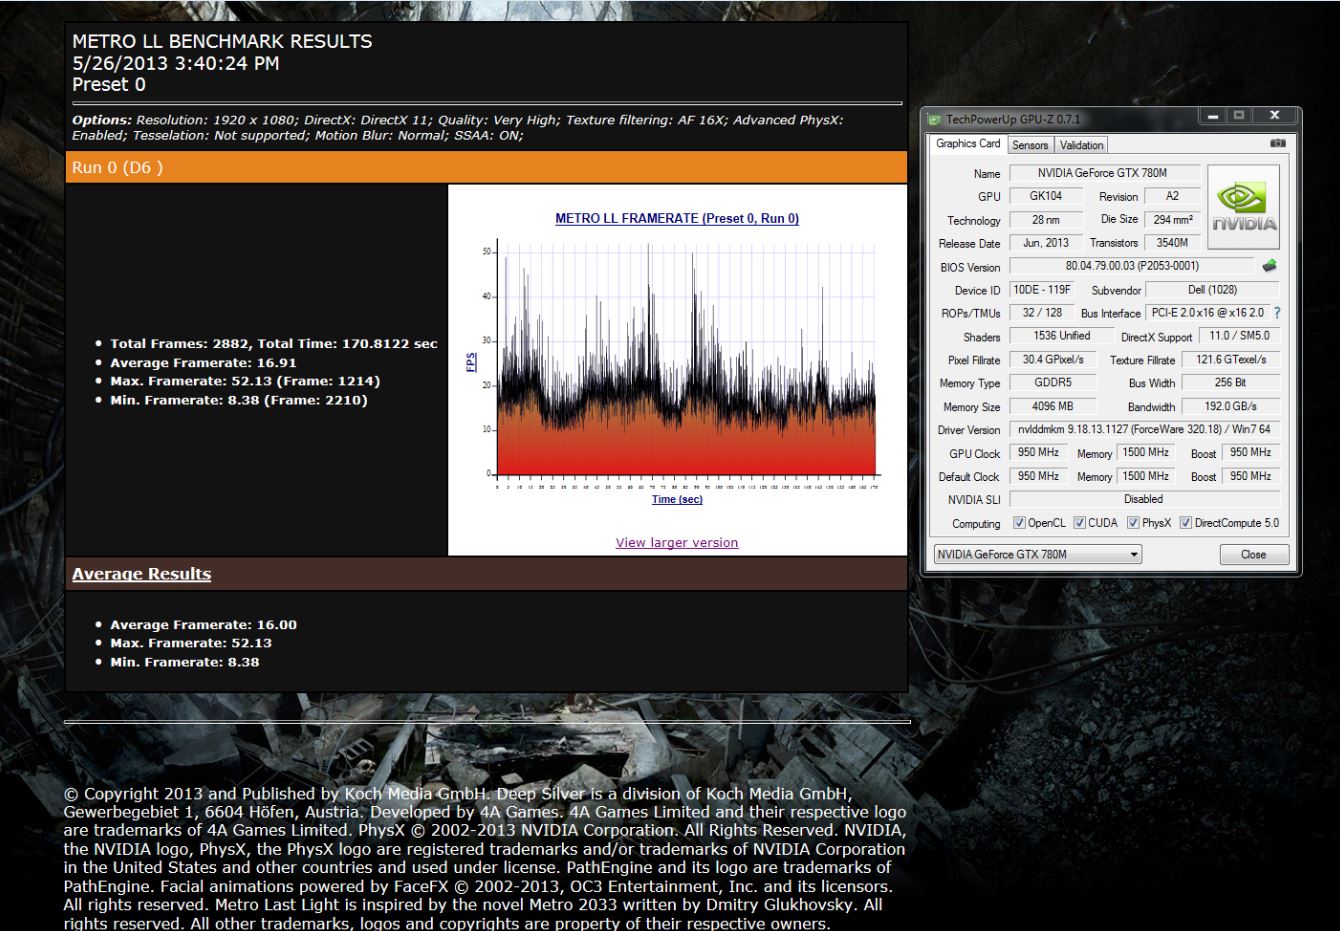Click the Bus Width field showing 256 Bit
The height and width of the screenshot is (931, 1340).
tap(1230, 382)
